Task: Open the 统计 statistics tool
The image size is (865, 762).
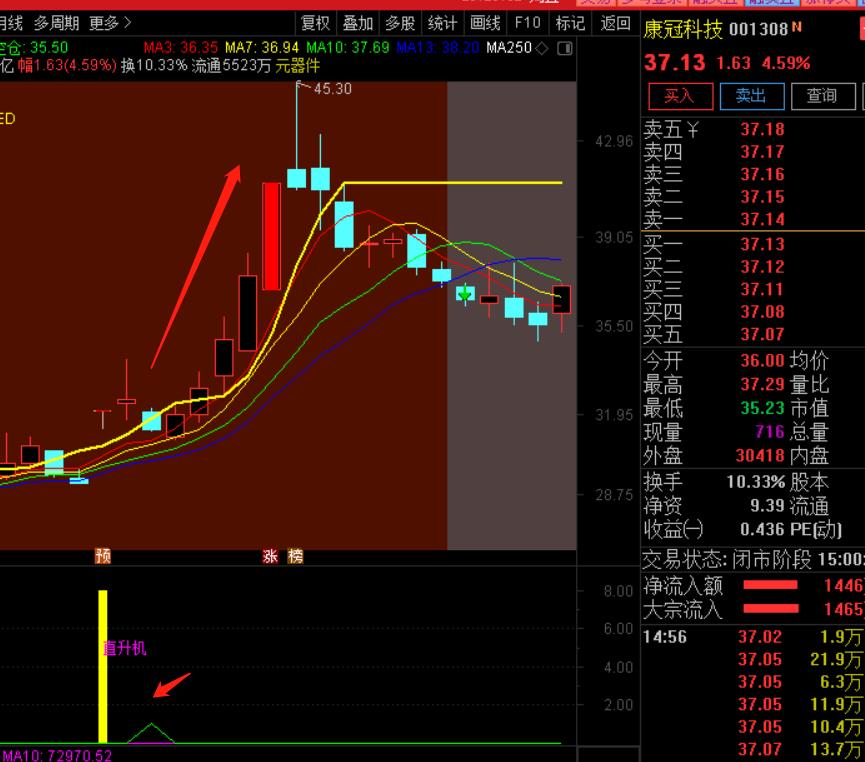Action: click(x=442, y=23)
